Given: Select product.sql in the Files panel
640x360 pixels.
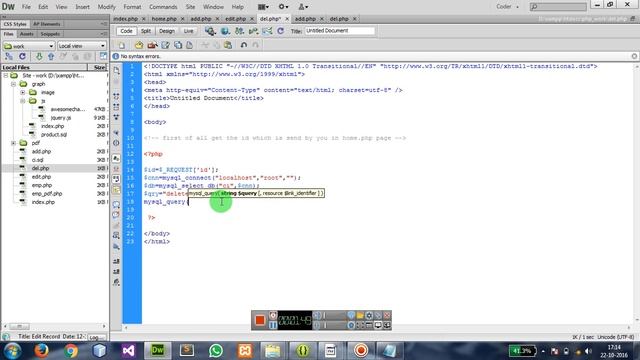Looking at the screenshot, I should [x=53, y=134].
